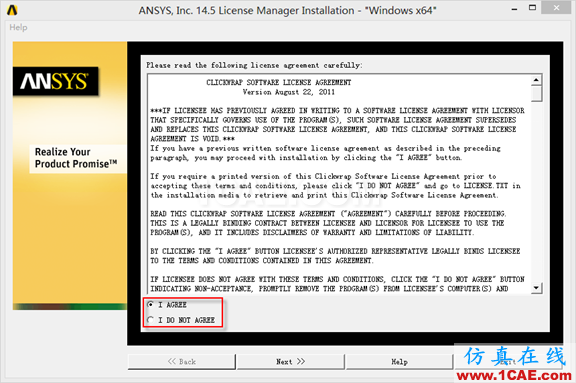This screenshot has height=383, width=576.
Task: Click the 'TO THE TERMS AND CONDITIONS CONTAINED' line
Action: [262, 260]
